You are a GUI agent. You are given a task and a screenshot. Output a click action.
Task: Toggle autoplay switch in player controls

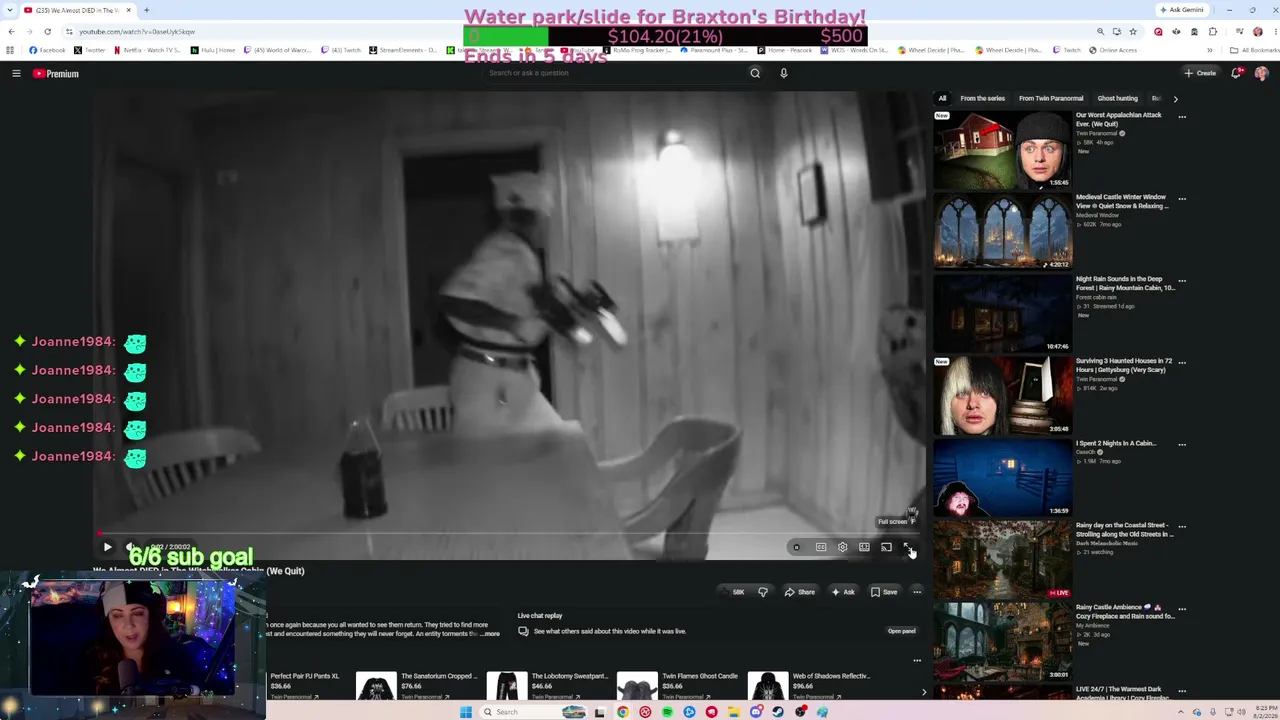coord(796,547)
